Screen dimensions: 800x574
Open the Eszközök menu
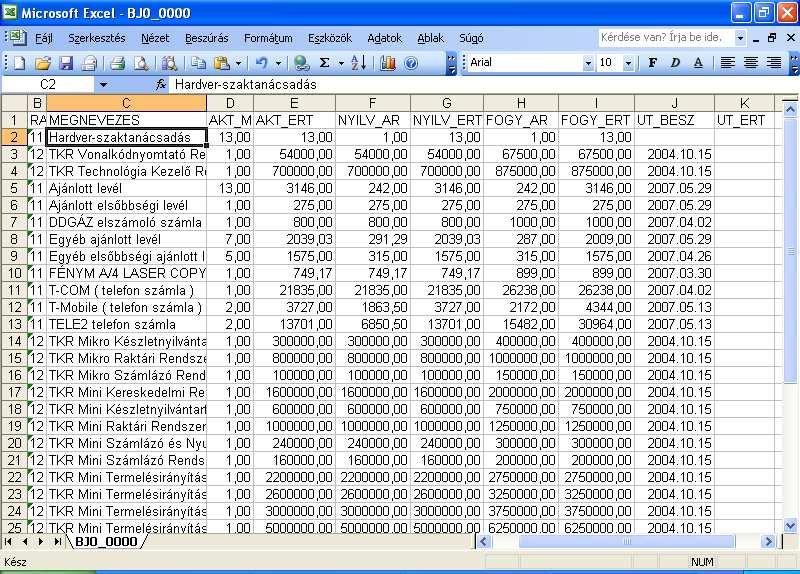(330, 38)
